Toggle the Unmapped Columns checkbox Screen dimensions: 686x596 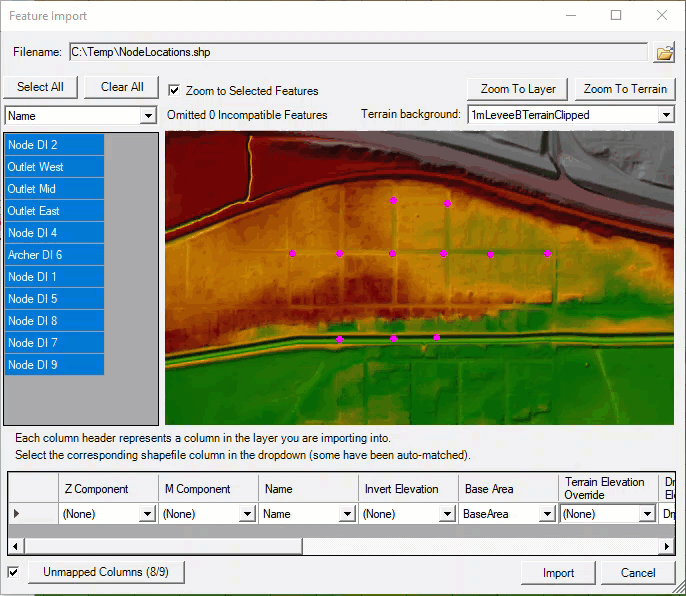coord(13,572)
